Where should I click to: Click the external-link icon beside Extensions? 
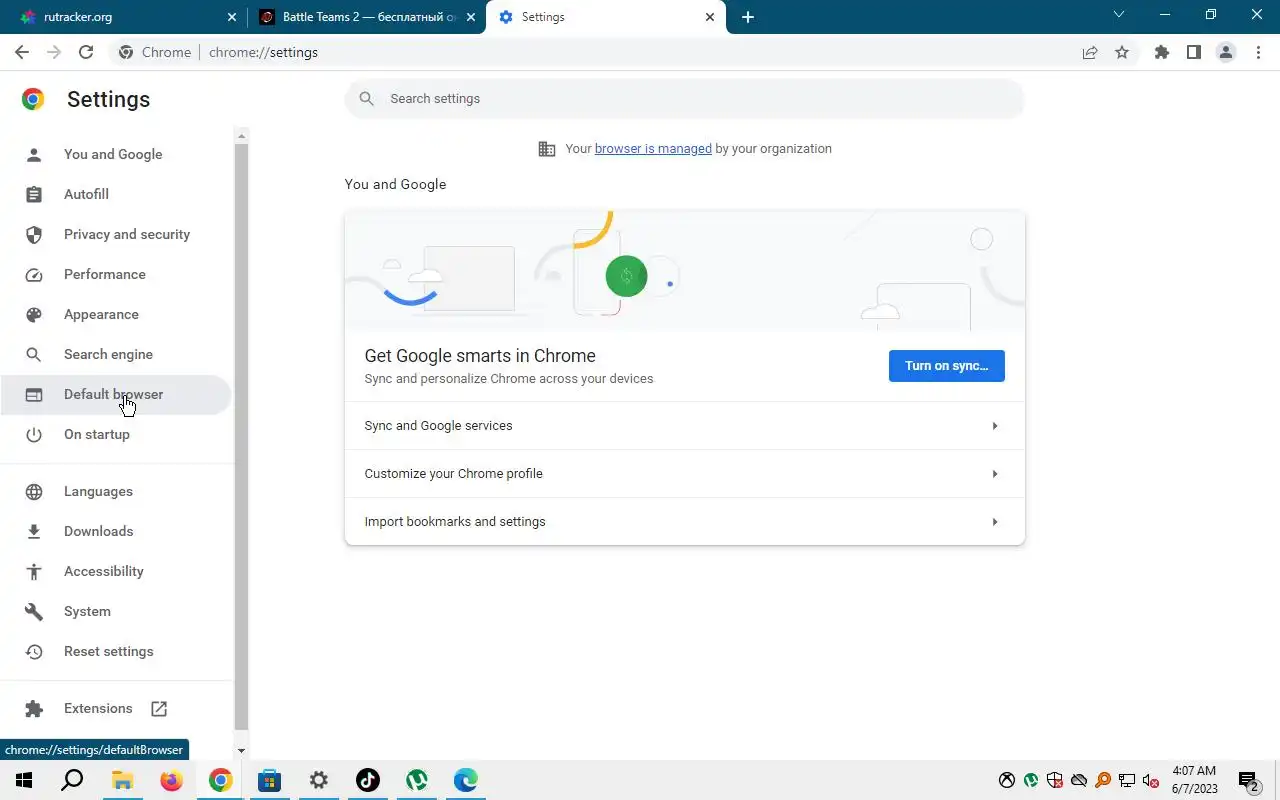coord(159,708)
